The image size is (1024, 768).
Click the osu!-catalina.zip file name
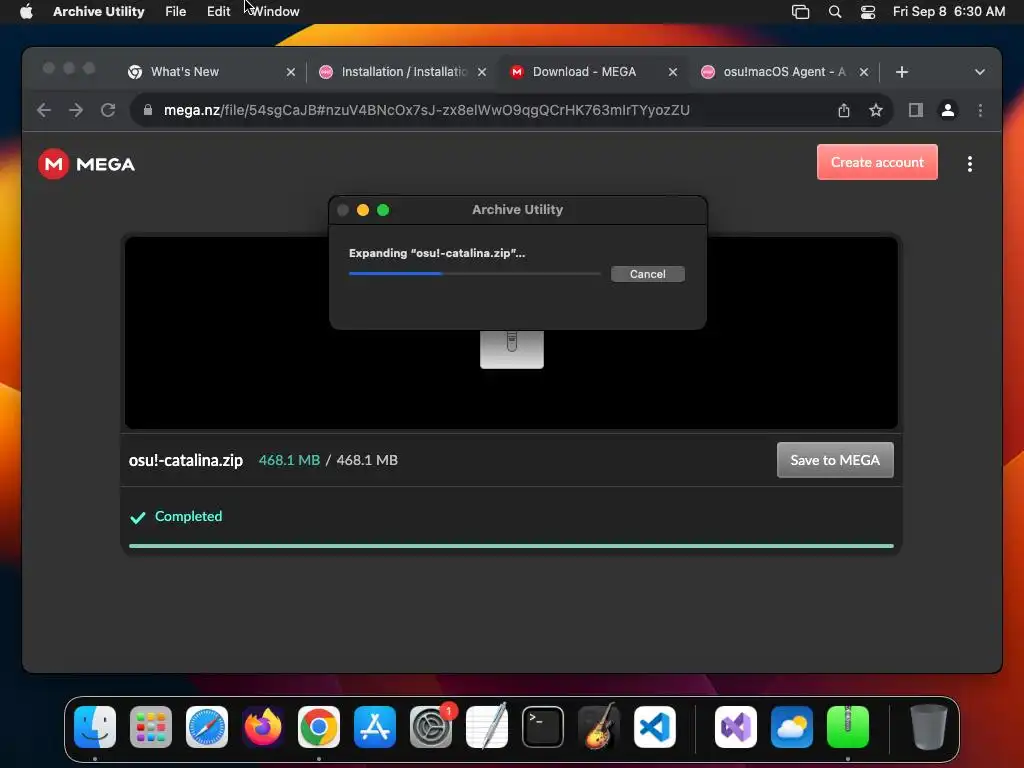[185, 460]
